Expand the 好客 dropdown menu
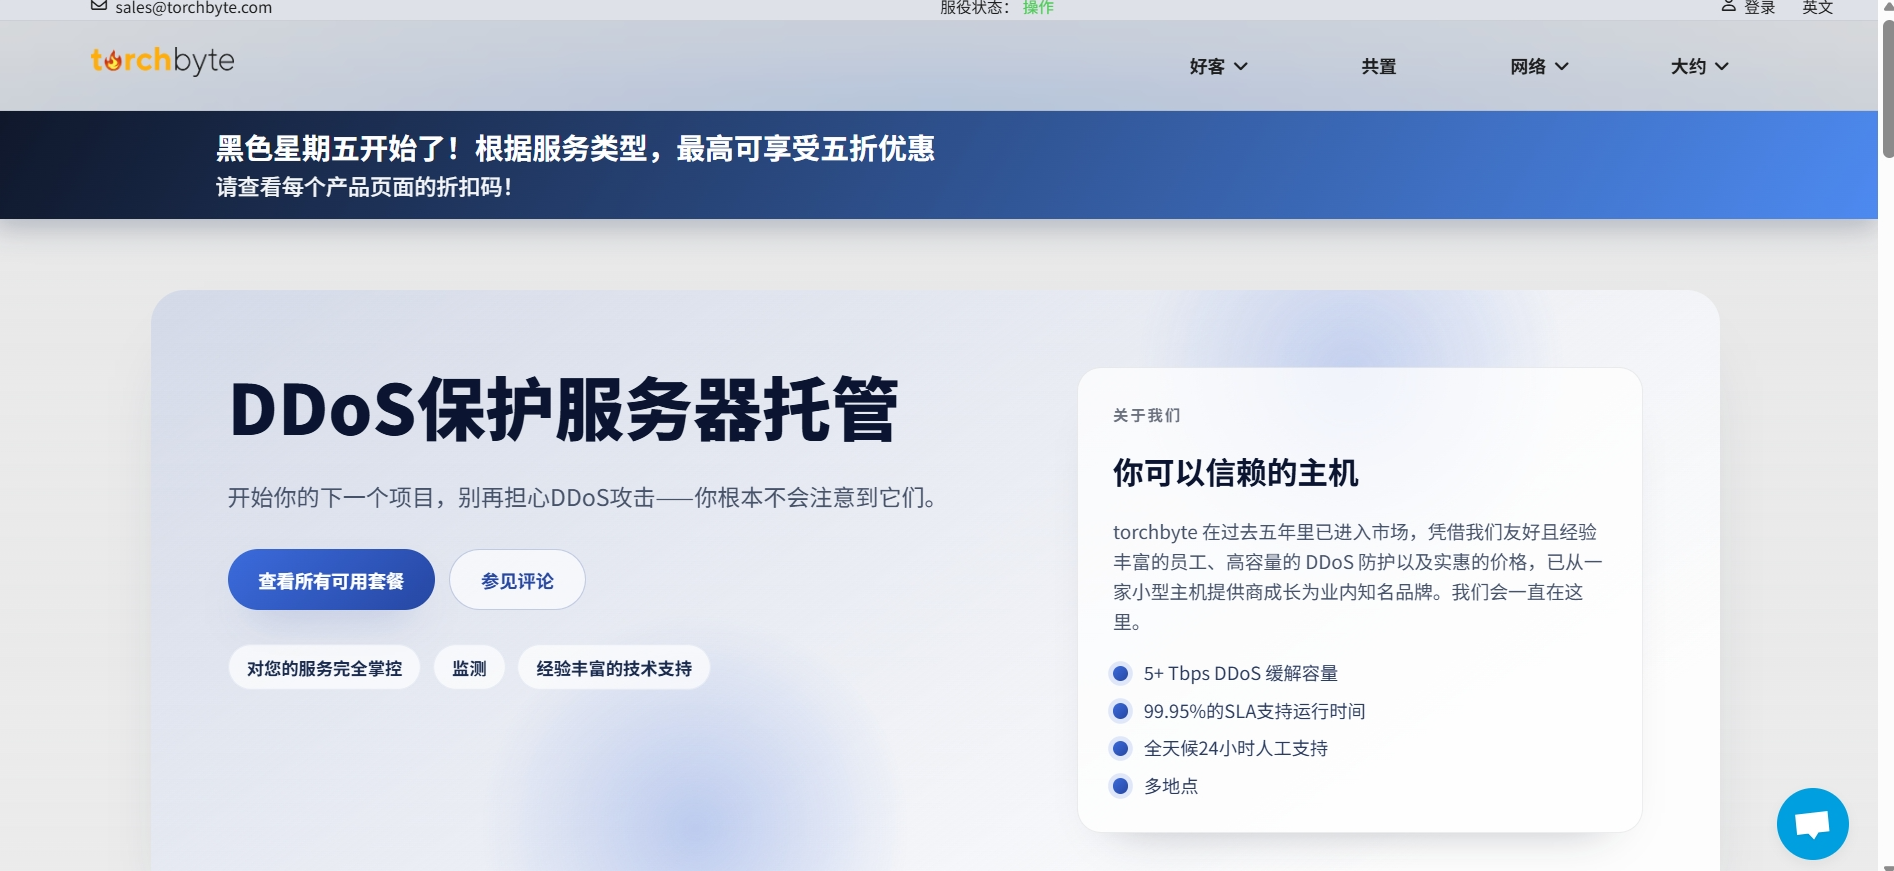The image size is (1894, 871). 1217,67
